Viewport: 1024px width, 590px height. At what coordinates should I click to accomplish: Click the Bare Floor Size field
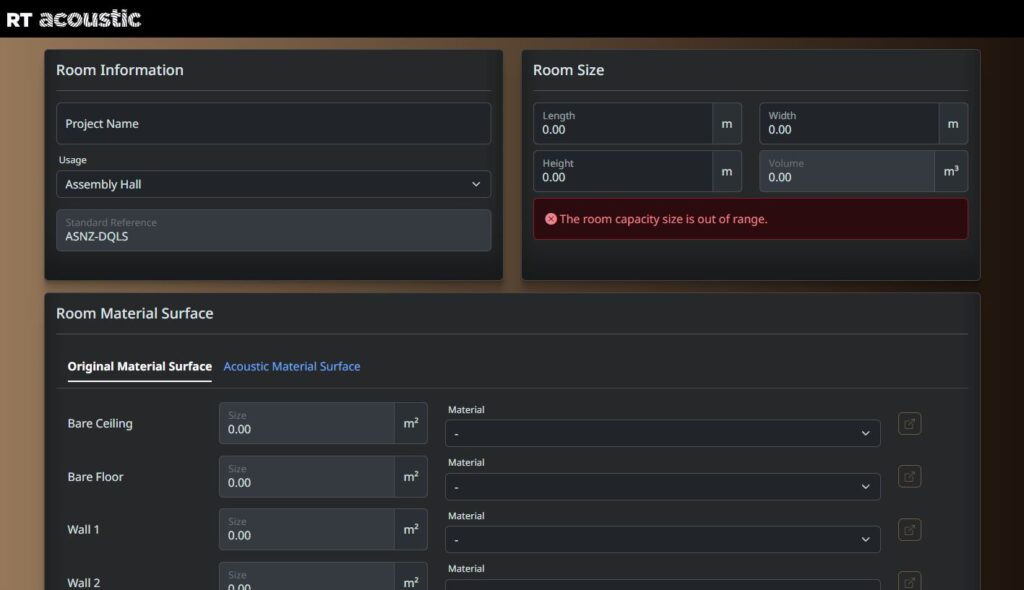click(307, 477)
